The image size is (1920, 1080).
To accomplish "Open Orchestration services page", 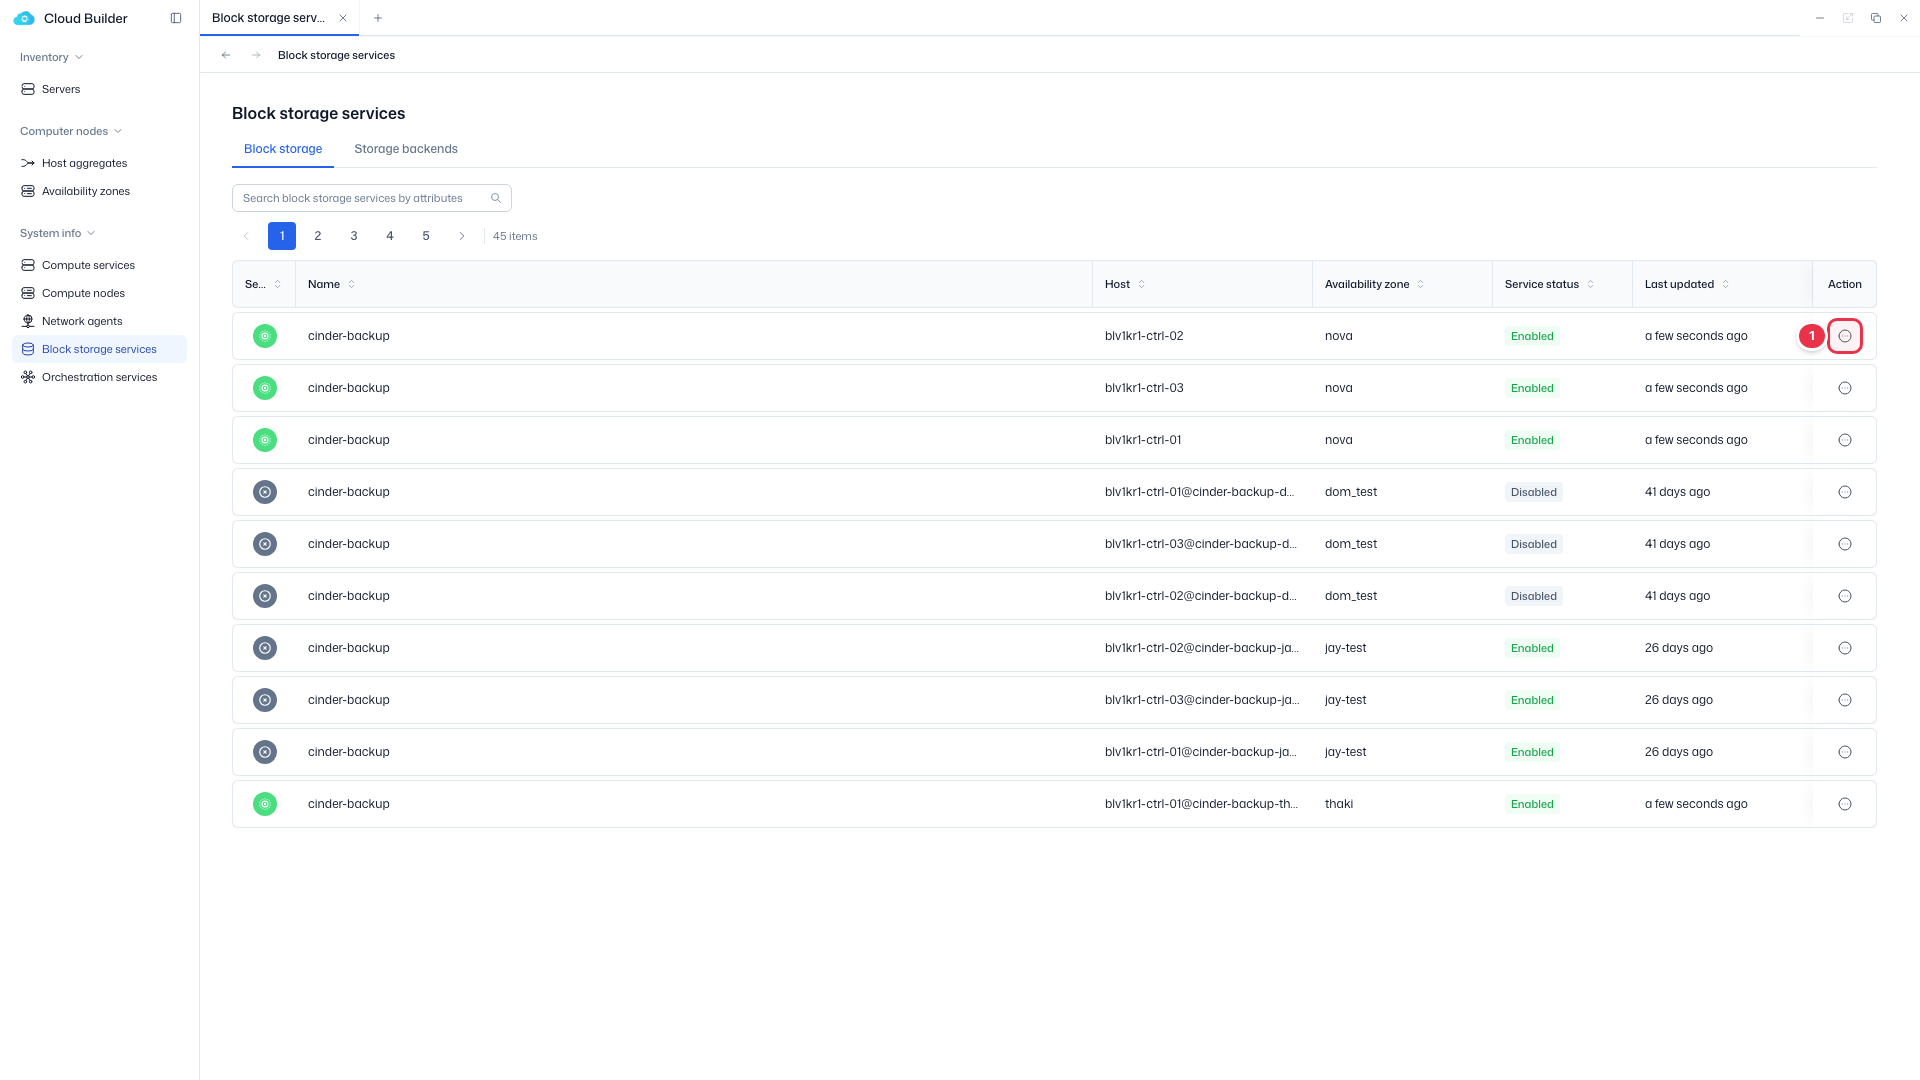I will (99, 377).
